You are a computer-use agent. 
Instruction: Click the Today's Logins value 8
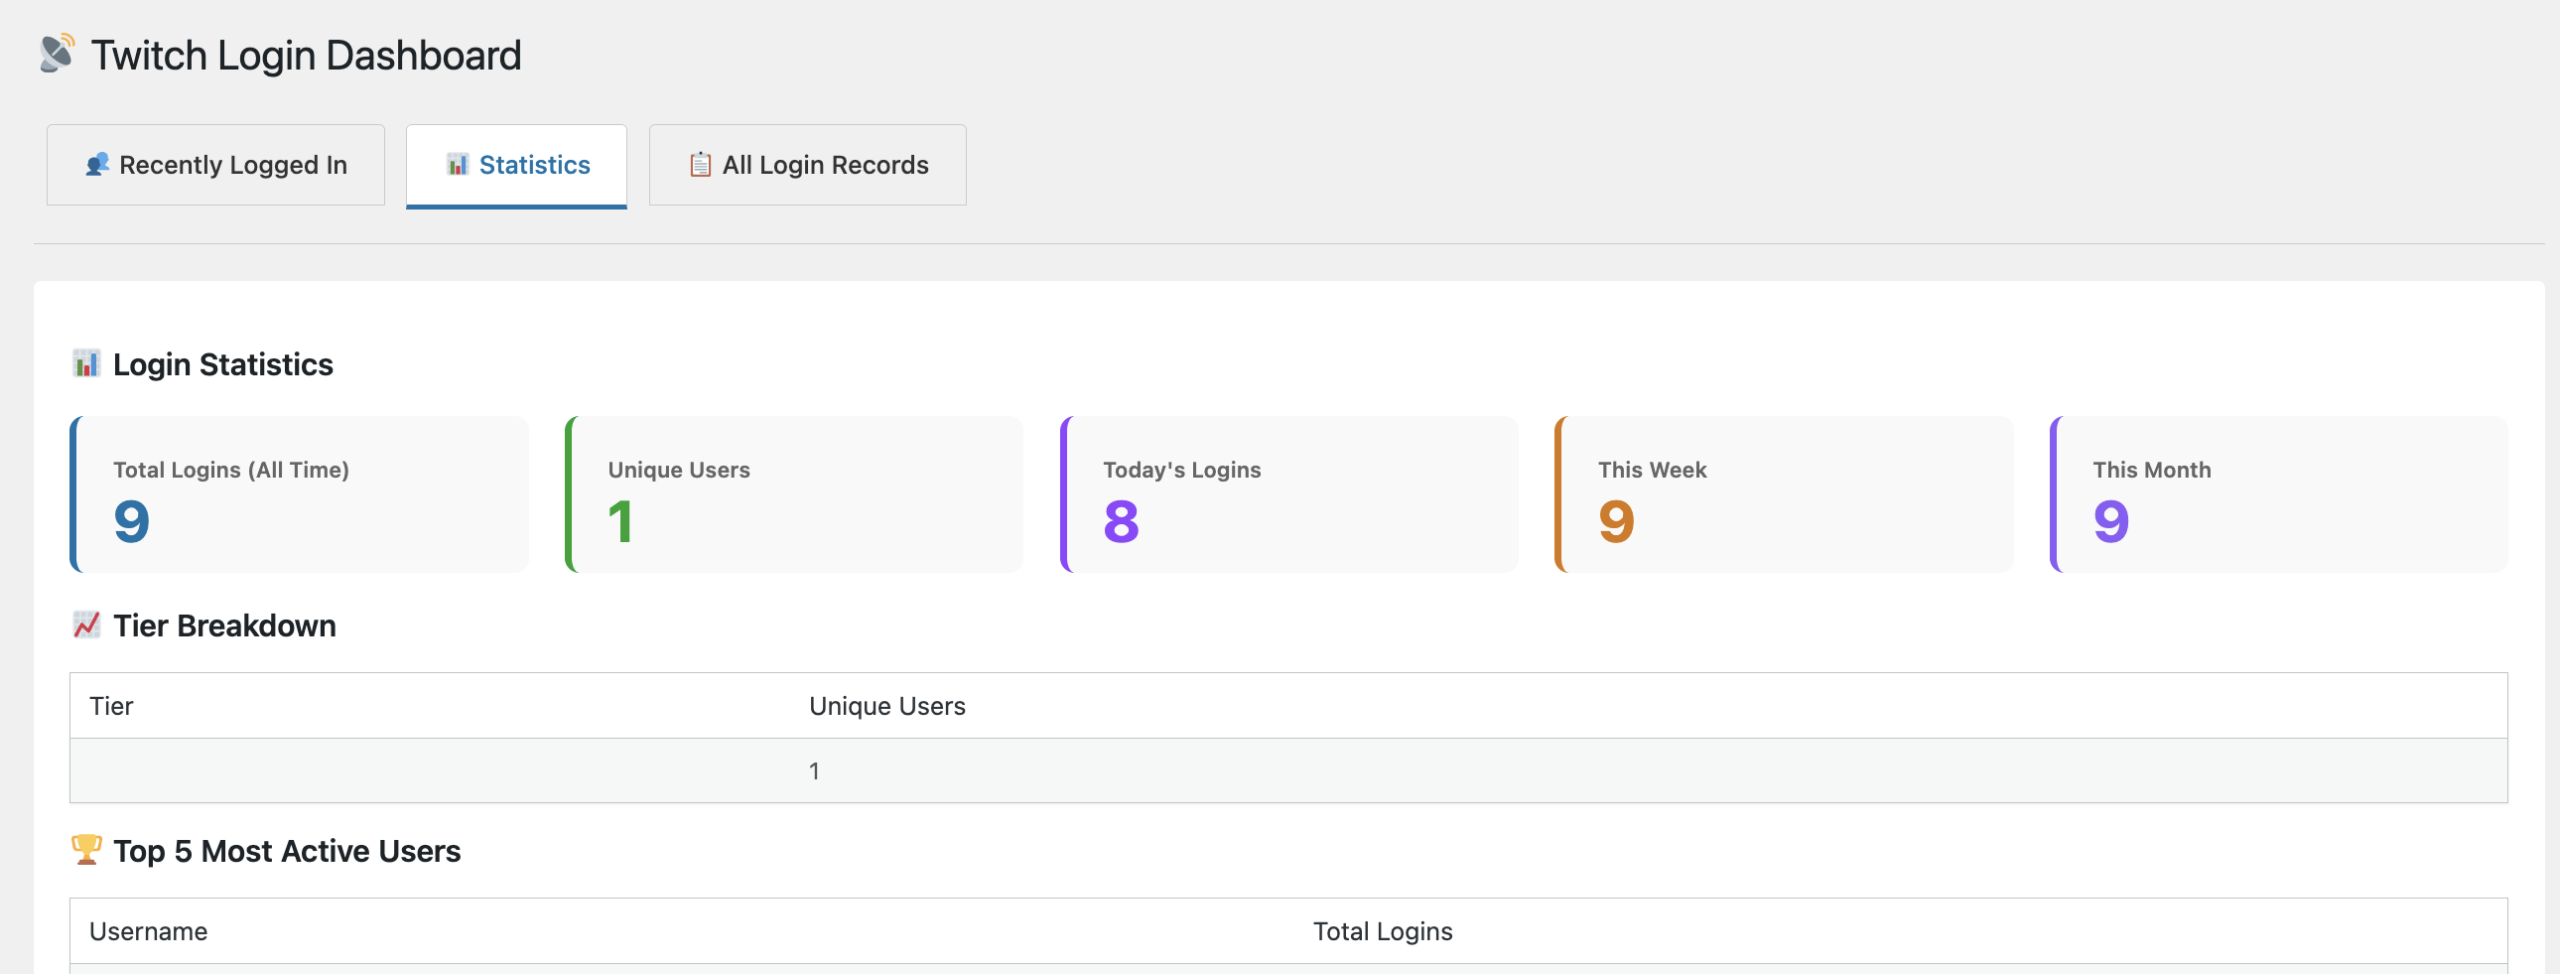1122,521
